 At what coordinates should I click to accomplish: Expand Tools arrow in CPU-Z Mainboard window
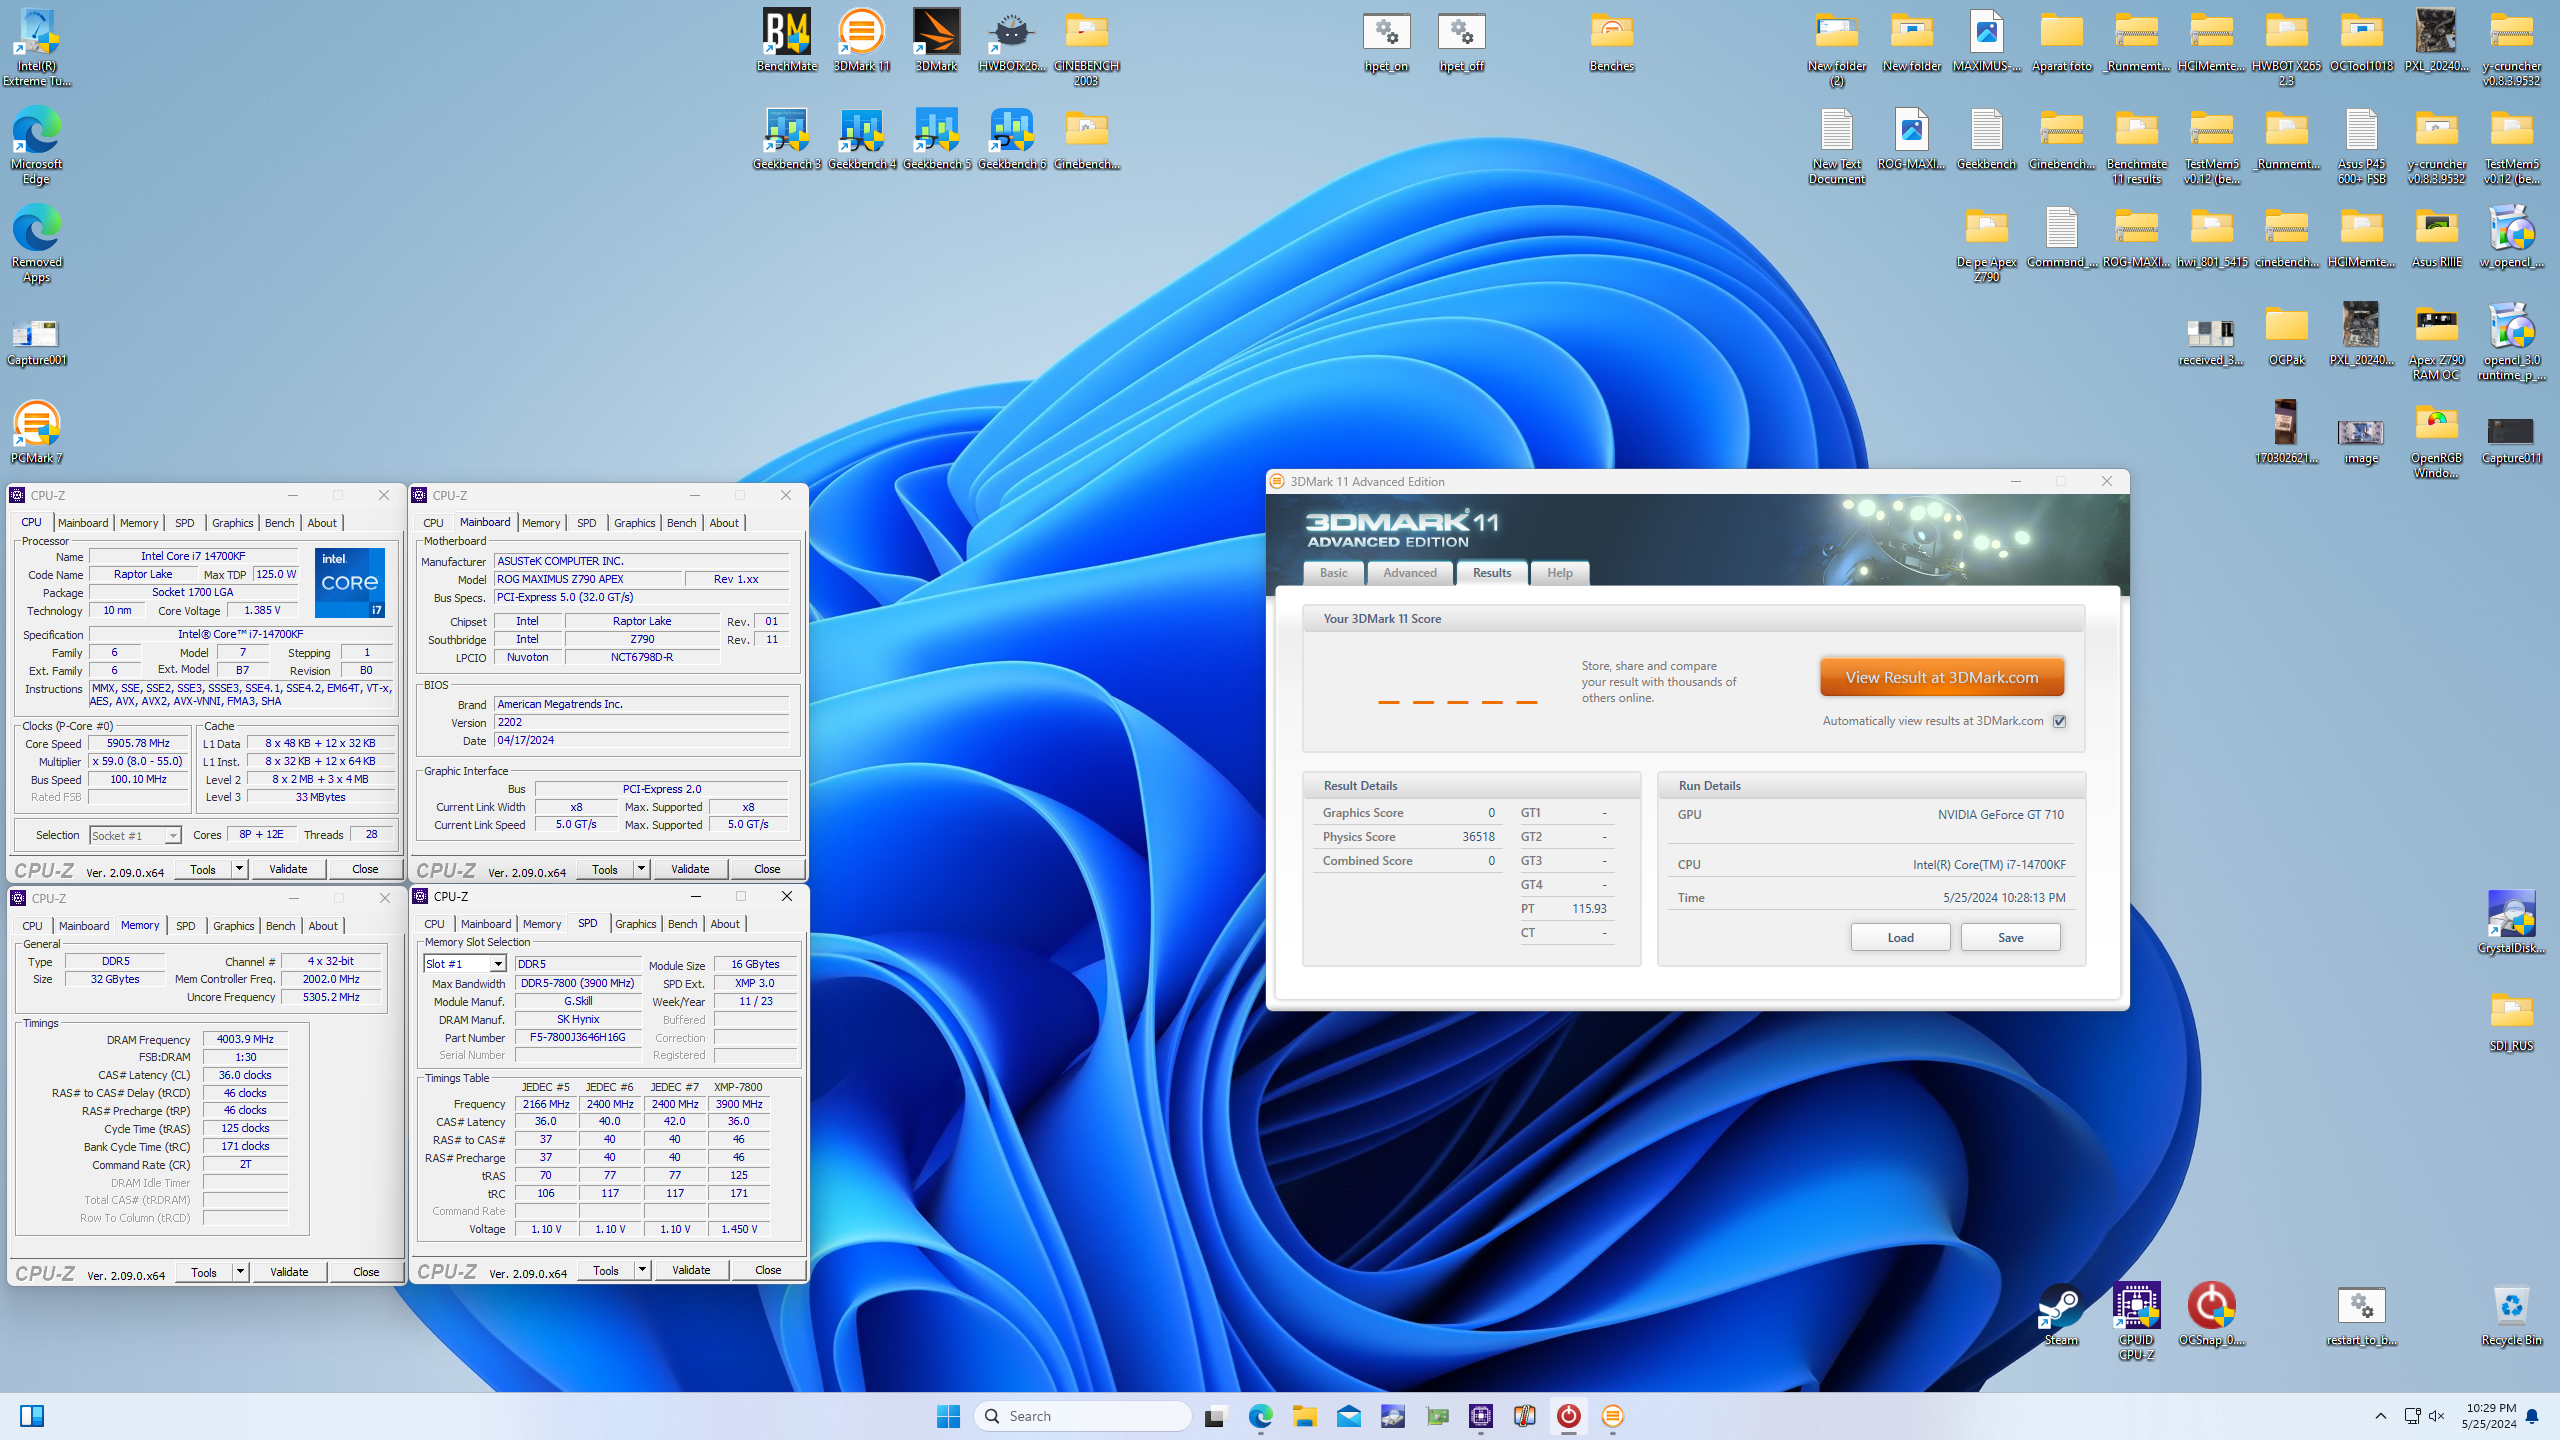click(x=641, y=869)
